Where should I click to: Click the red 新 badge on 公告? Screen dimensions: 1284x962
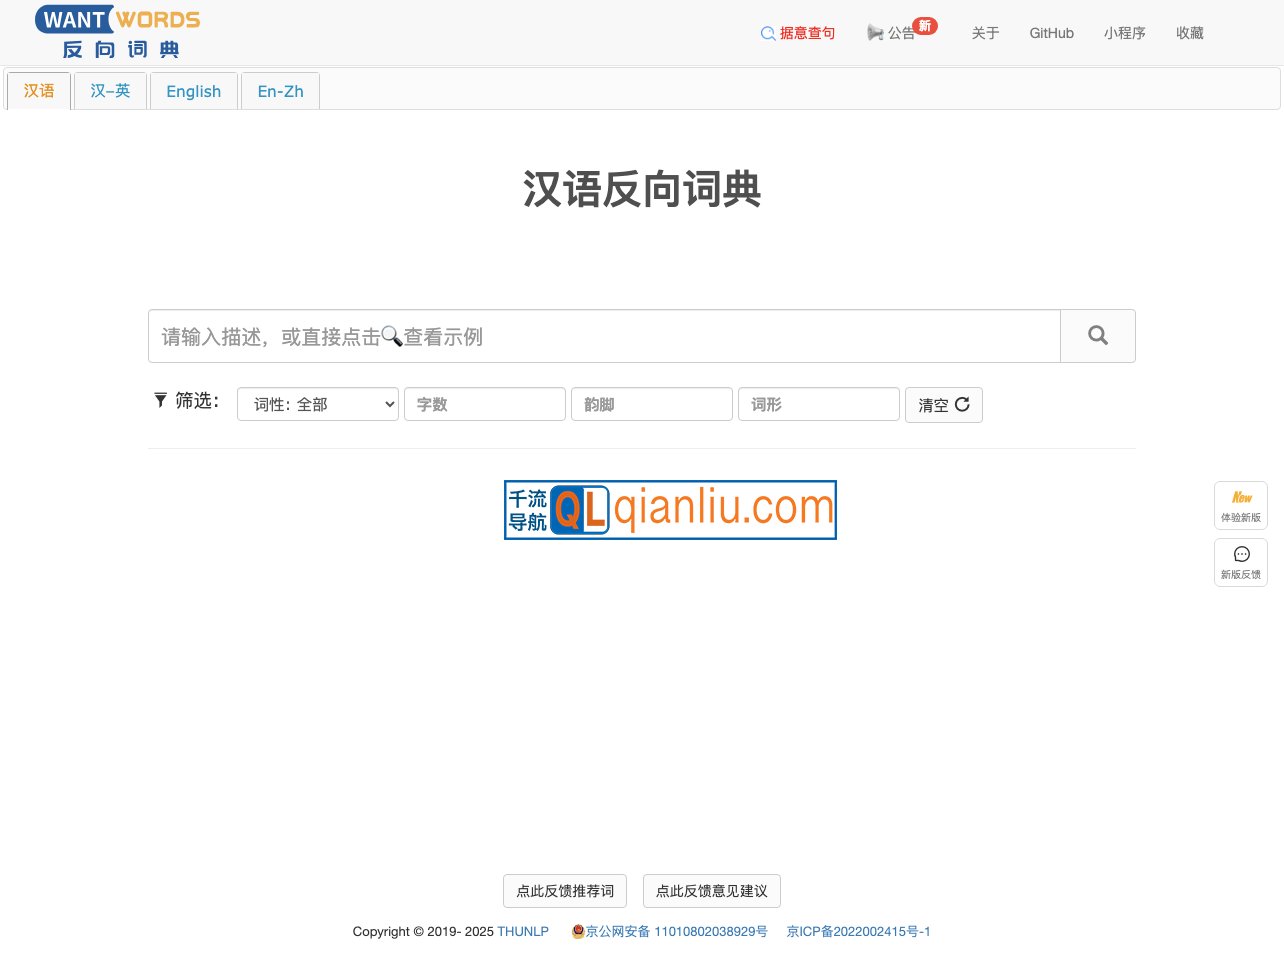pos(925,25)
